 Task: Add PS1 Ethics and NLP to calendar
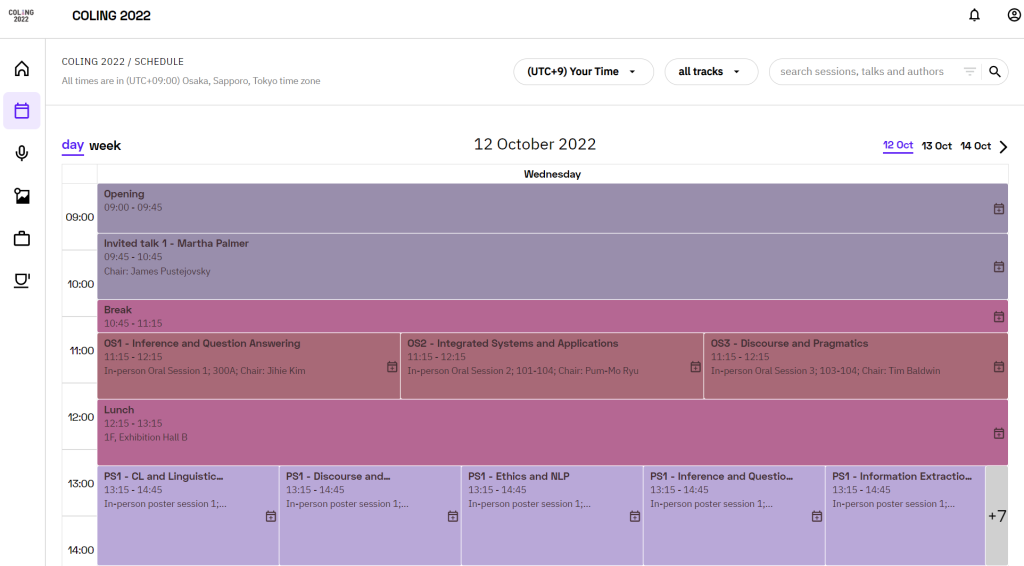pyautogui.click(x=635, y=516)
